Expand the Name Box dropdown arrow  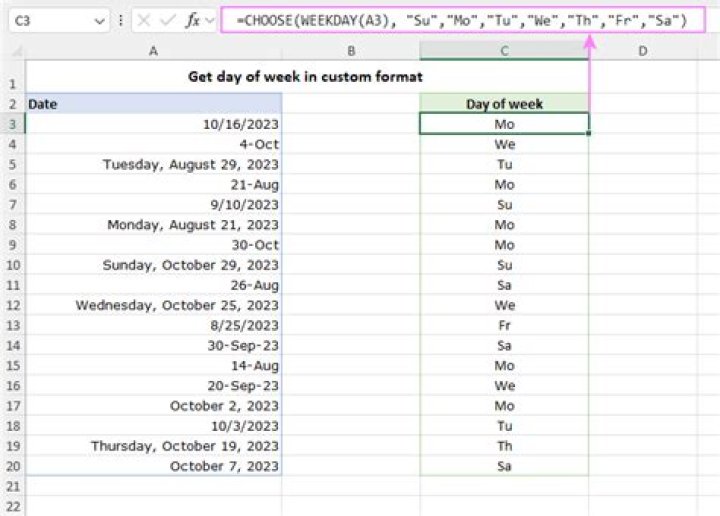[x=99, y=20]
